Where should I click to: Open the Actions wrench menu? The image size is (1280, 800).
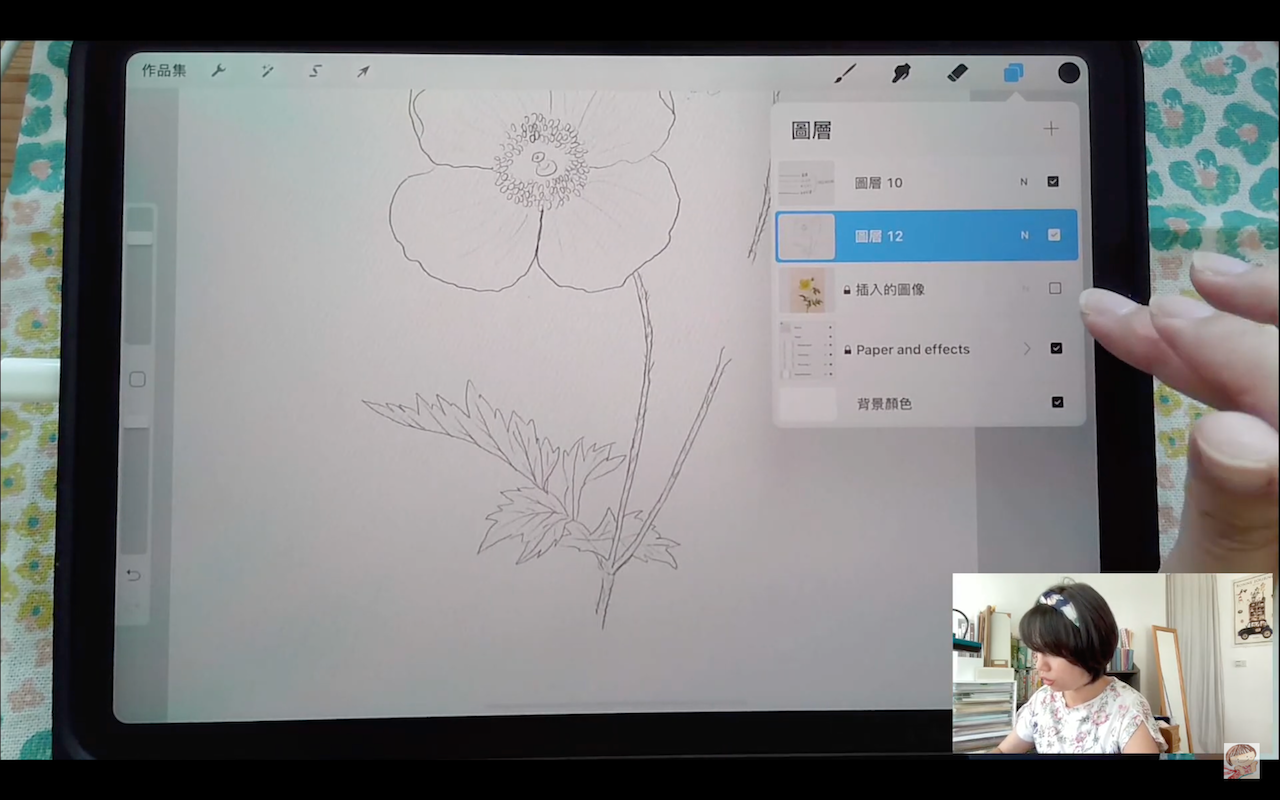[218, 71]
